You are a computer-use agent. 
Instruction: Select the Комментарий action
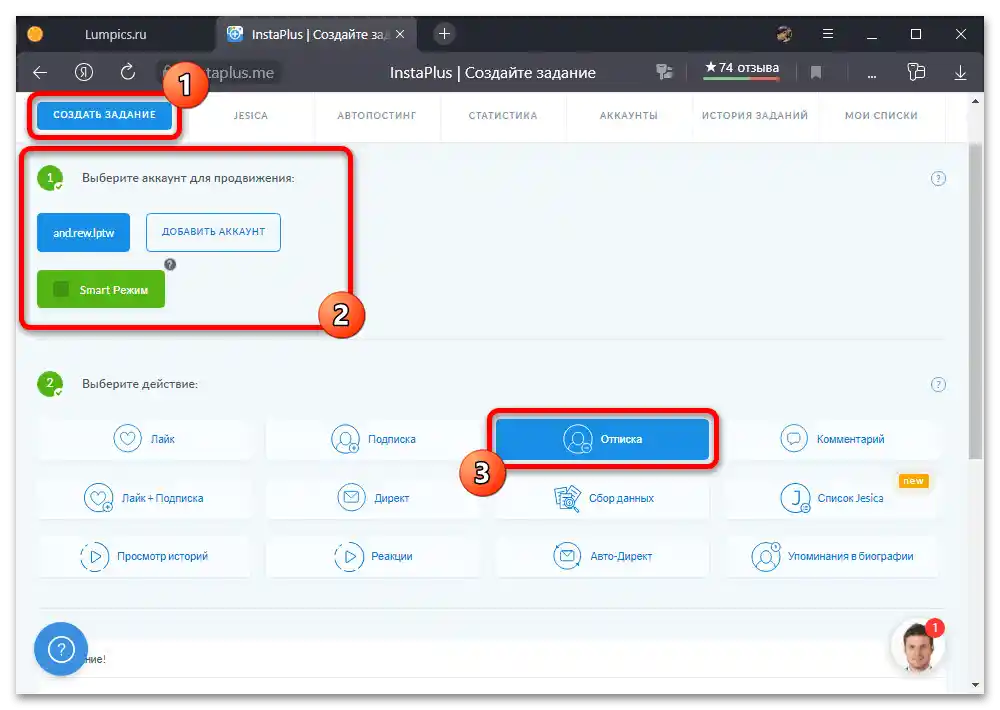(832, 439)
